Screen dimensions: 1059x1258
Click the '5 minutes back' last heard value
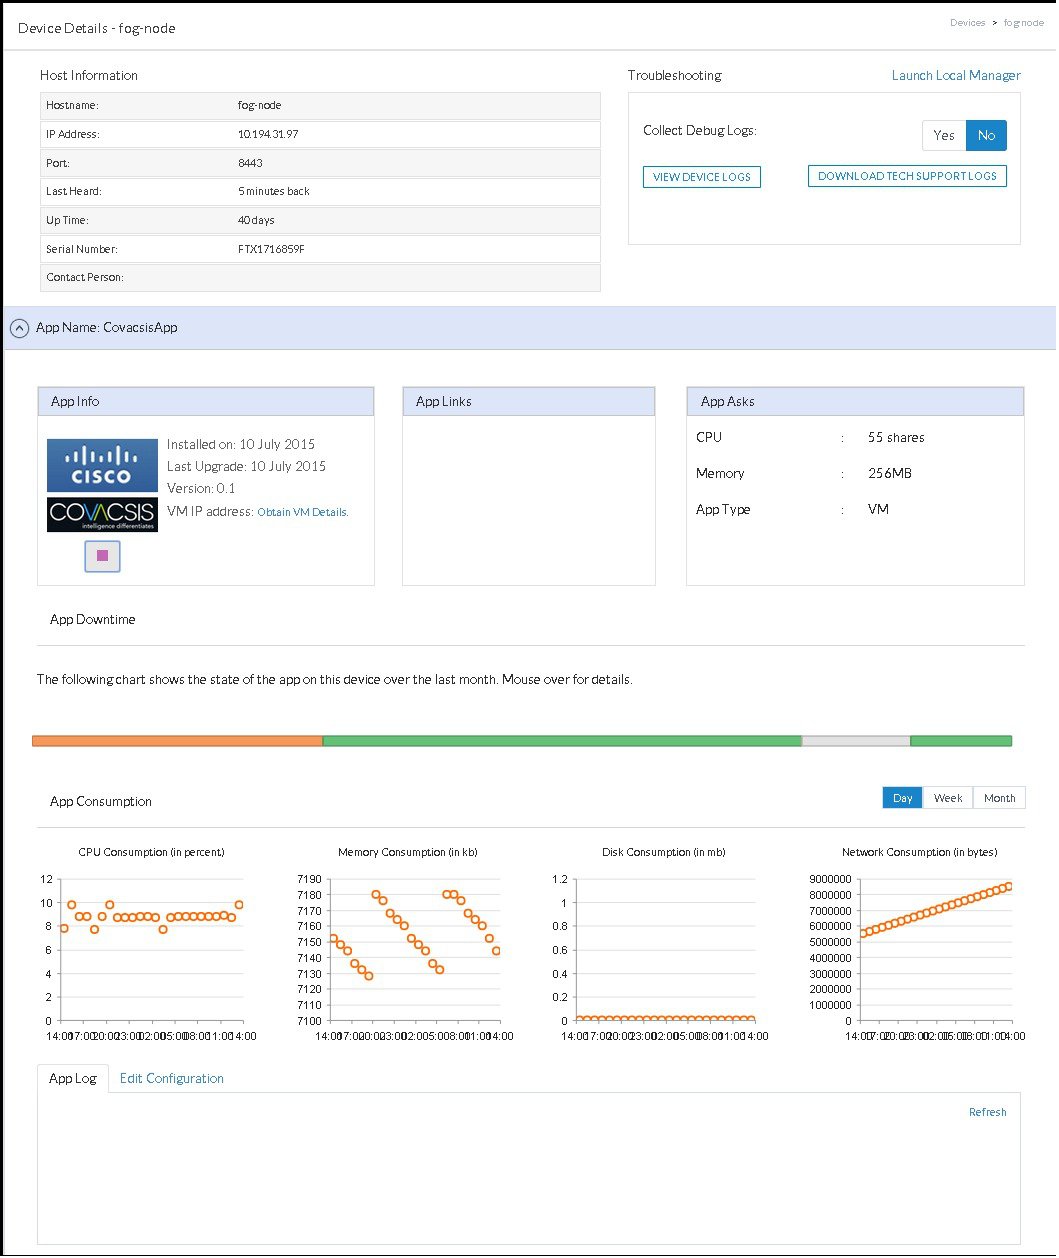pos(274,191)
